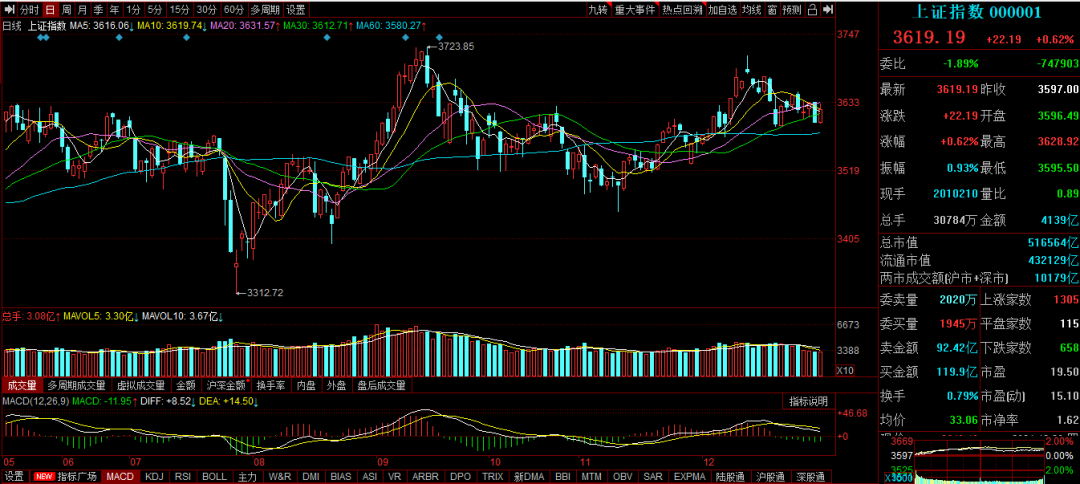
Task: Click the X10 scale marker beside volume
Action: (x=844, y=370)
